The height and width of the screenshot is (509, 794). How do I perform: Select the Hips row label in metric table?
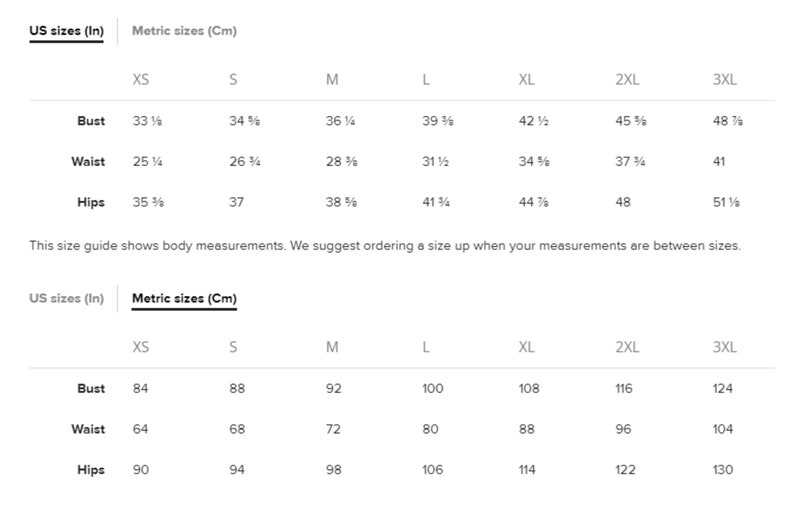point(91,469)
